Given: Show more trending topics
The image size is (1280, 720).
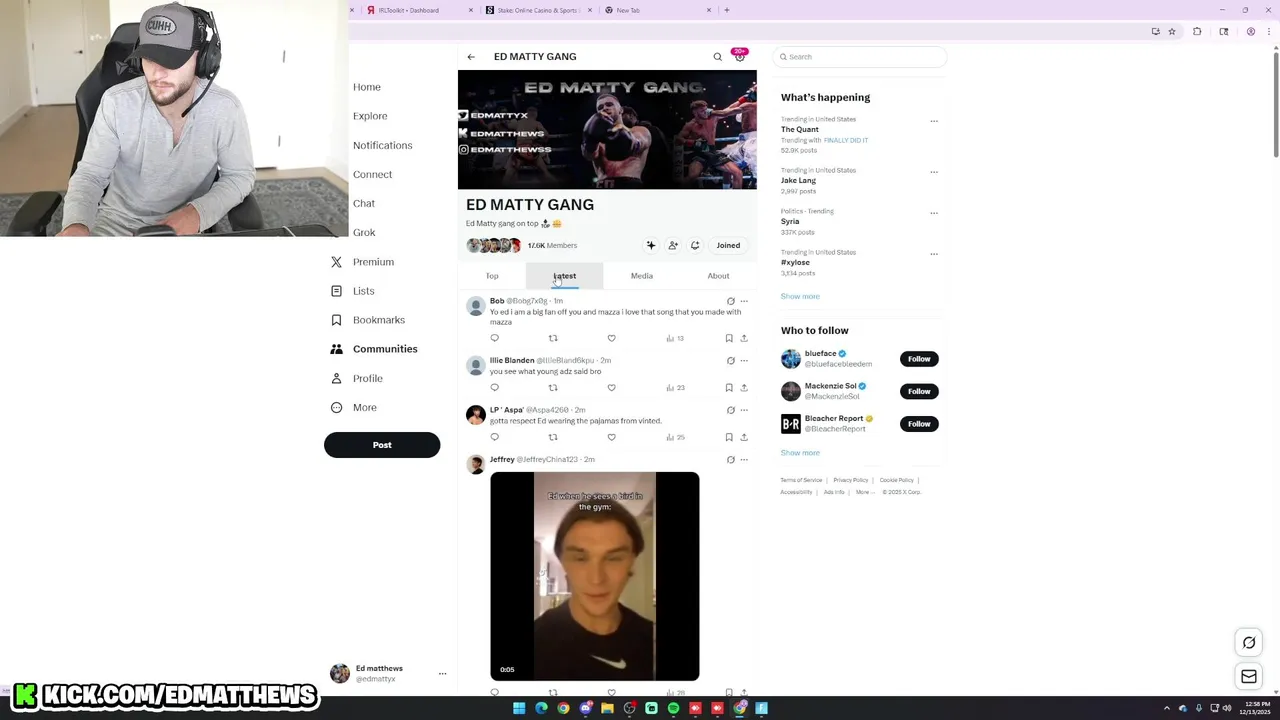Looking at the screenshot, I should tap(800, 296).
